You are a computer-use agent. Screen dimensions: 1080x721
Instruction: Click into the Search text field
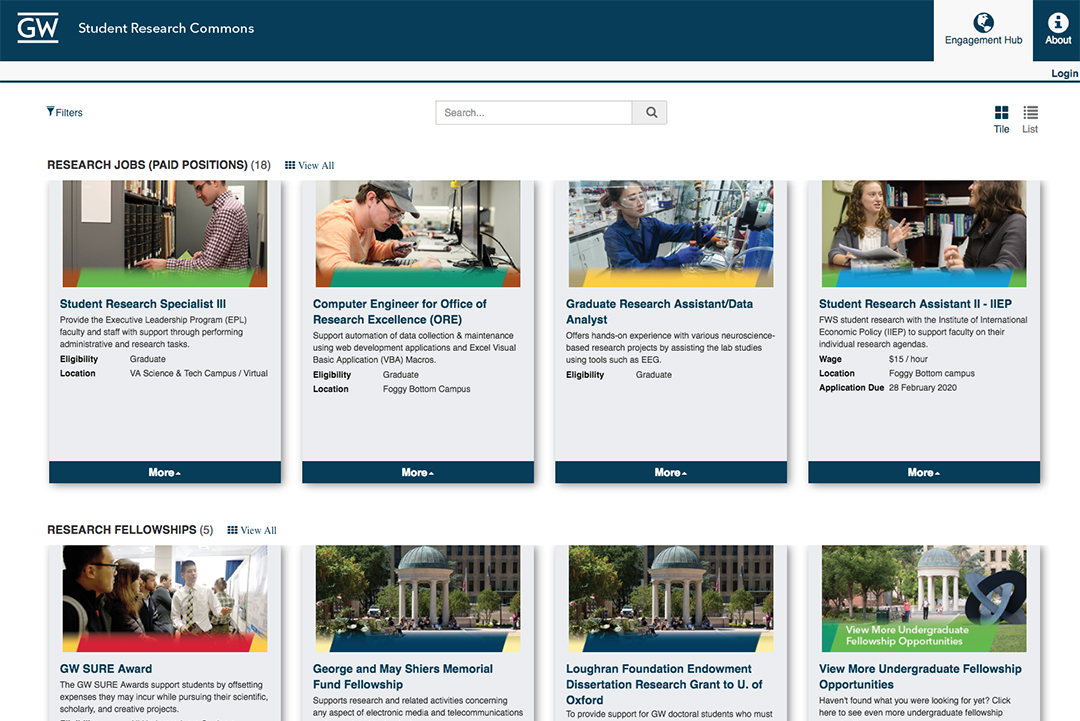(534, 113)
